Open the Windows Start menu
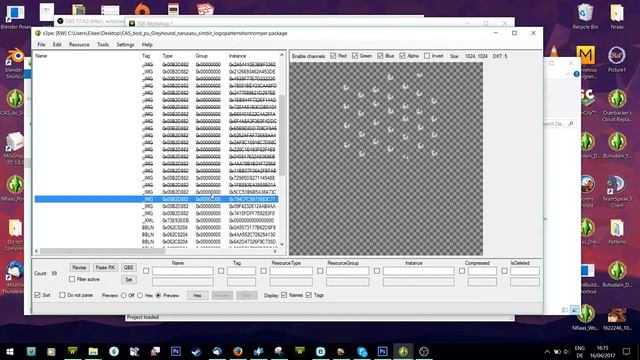 pos(10,351)
